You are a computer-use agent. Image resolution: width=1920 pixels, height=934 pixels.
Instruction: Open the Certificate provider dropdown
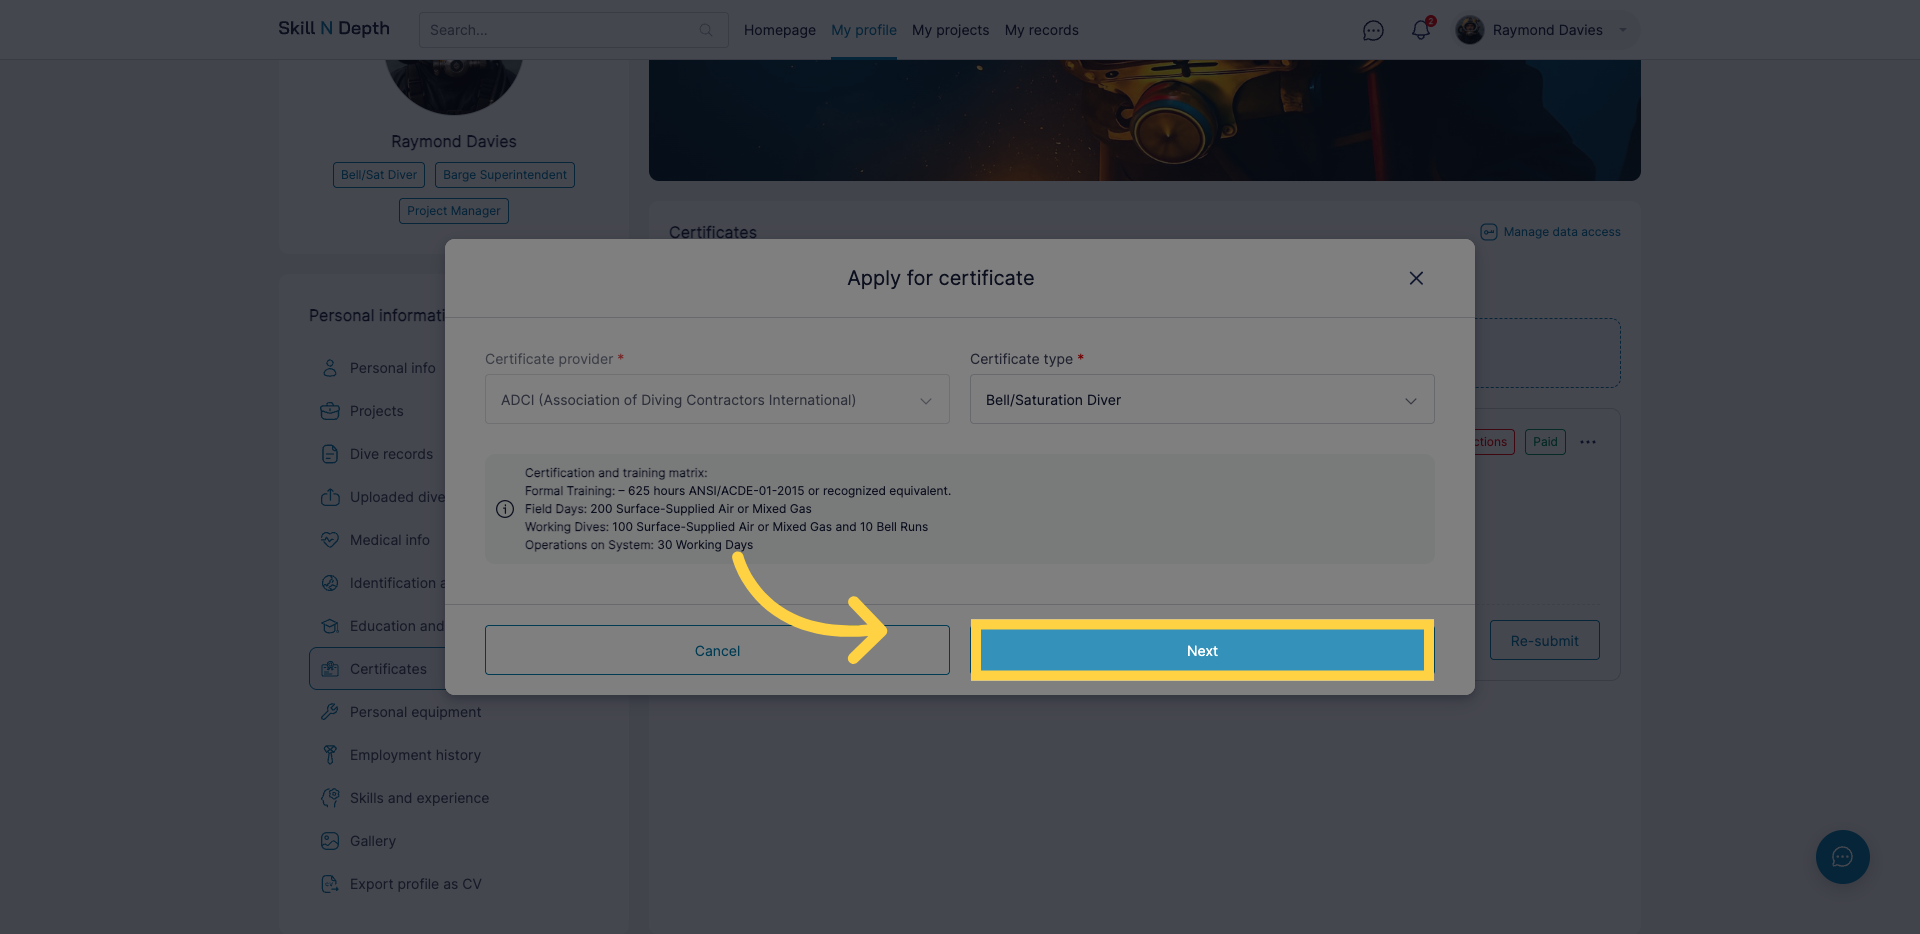click(717, 400)
